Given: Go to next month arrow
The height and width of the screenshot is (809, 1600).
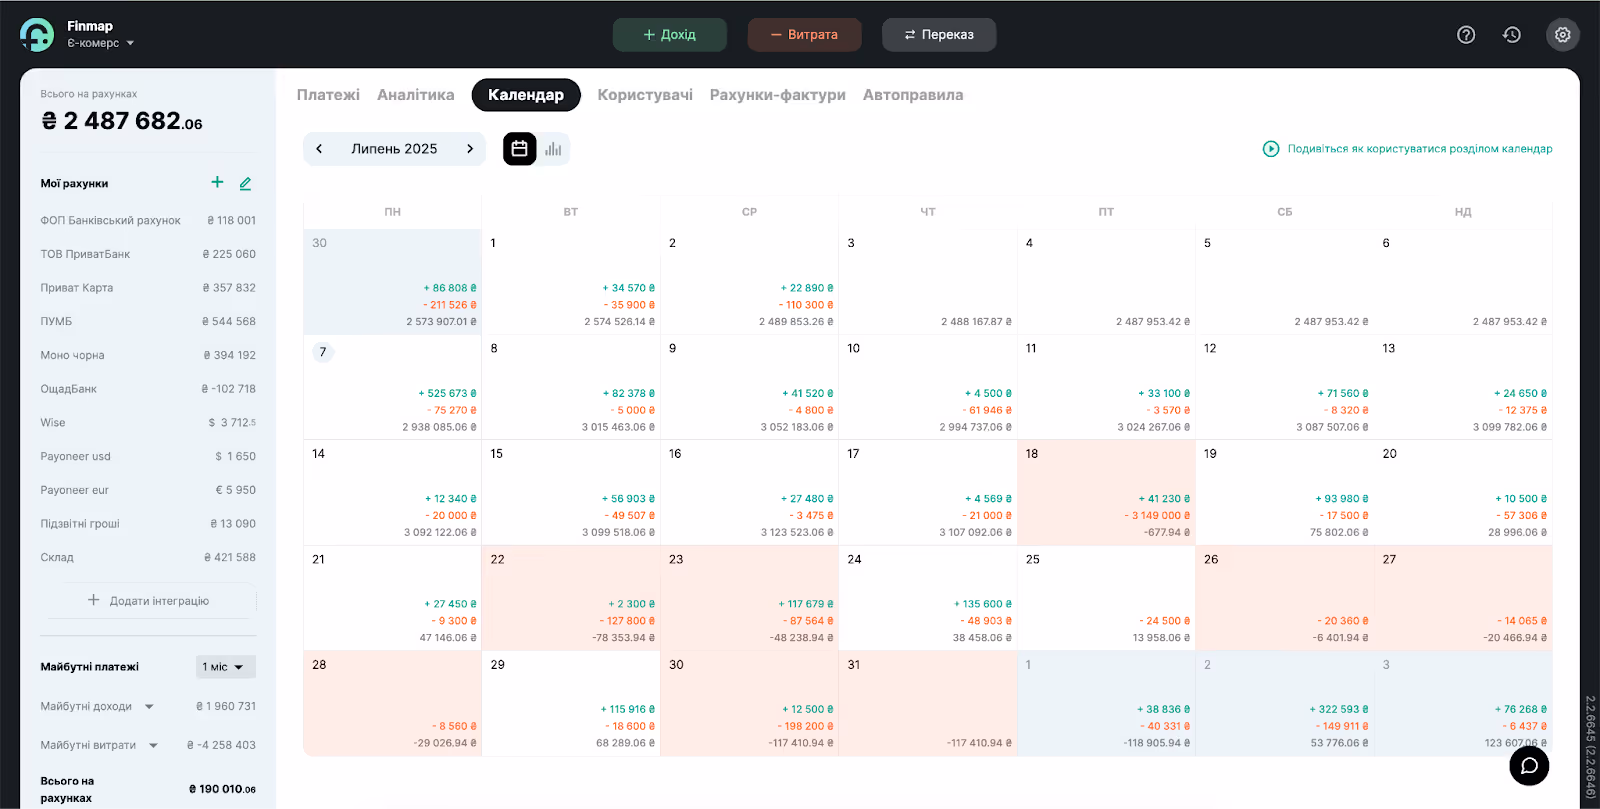Looking at the screenshot, I should [x=470, y=149].
